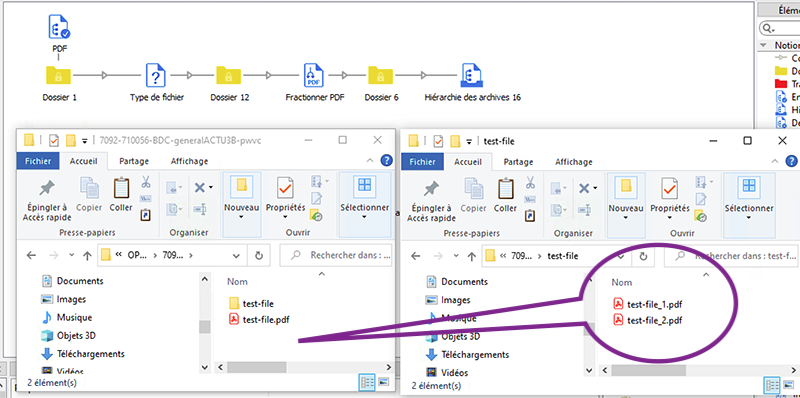The height and width of the screenshot is (398, 800).
Task: Open Fichier menu in test-file window
Action: (422, 162)
